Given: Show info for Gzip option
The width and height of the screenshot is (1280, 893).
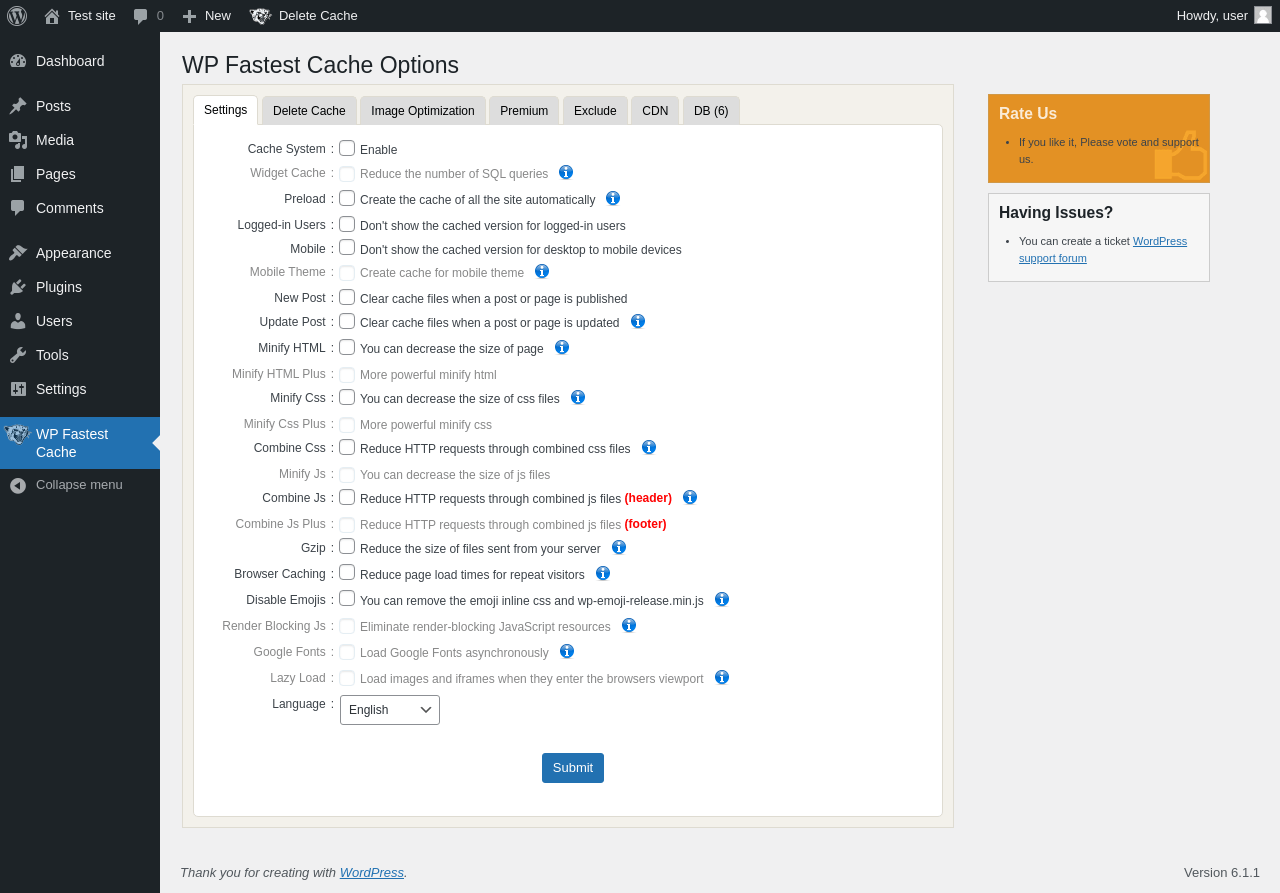Looking at the screenshot, I should (x=619, y=547).
